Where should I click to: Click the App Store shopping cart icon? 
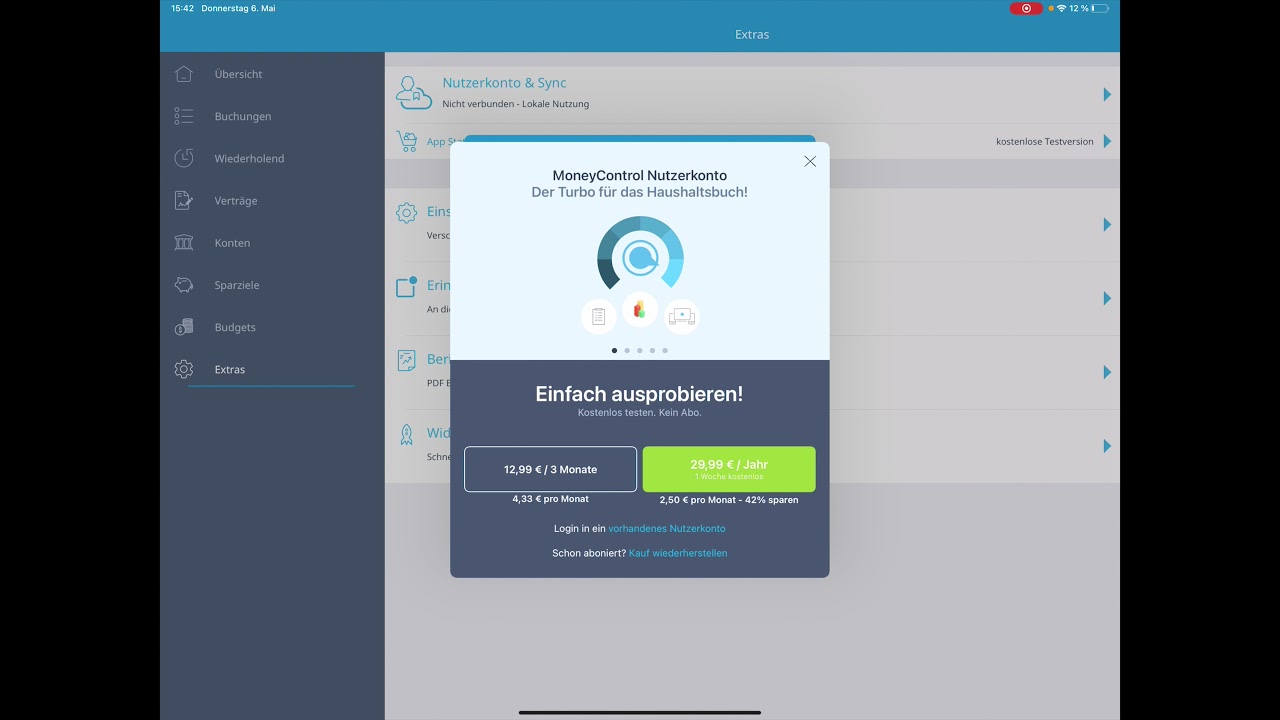[x=407, y=141]
